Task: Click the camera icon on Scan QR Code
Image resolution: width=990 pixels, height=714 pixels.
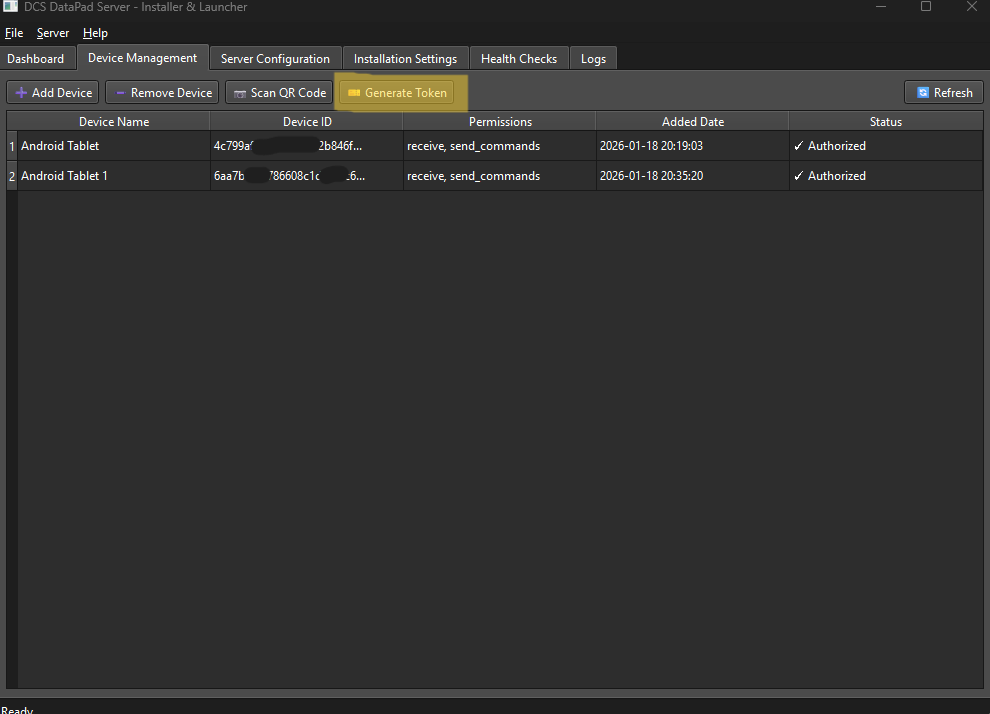Action: [240, 93]
